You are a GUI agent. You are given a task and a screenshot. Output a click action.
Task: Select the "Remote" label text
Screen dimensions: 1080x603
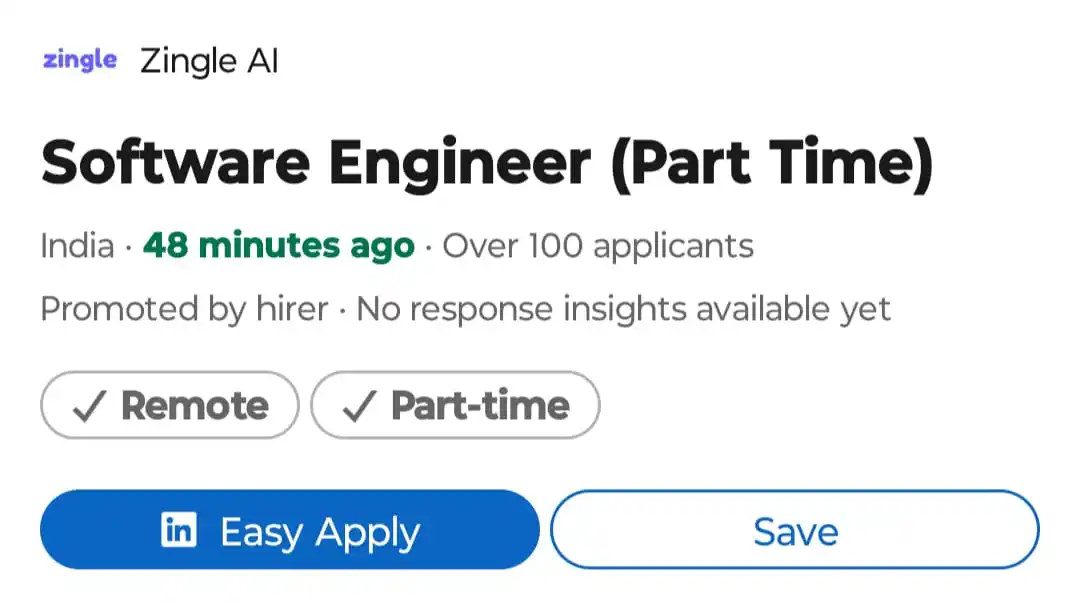tap(195, 406)
